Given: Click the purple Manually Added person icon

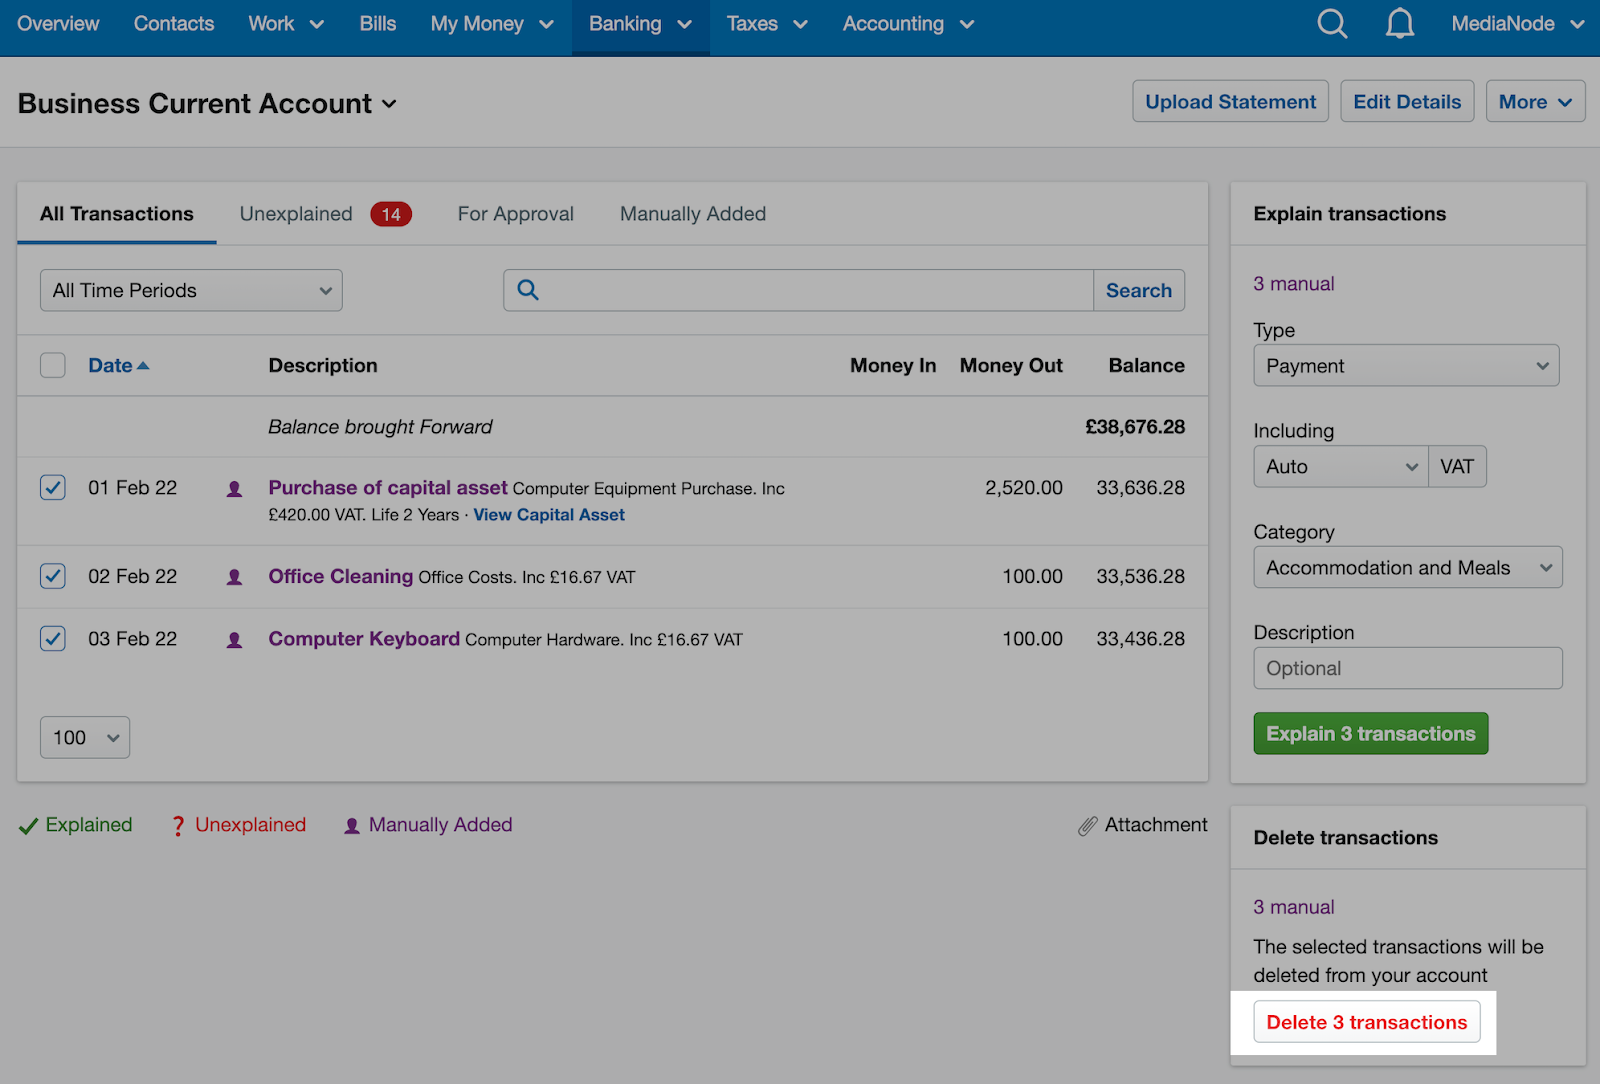Looking at the screenshot, I should point(351,825).
